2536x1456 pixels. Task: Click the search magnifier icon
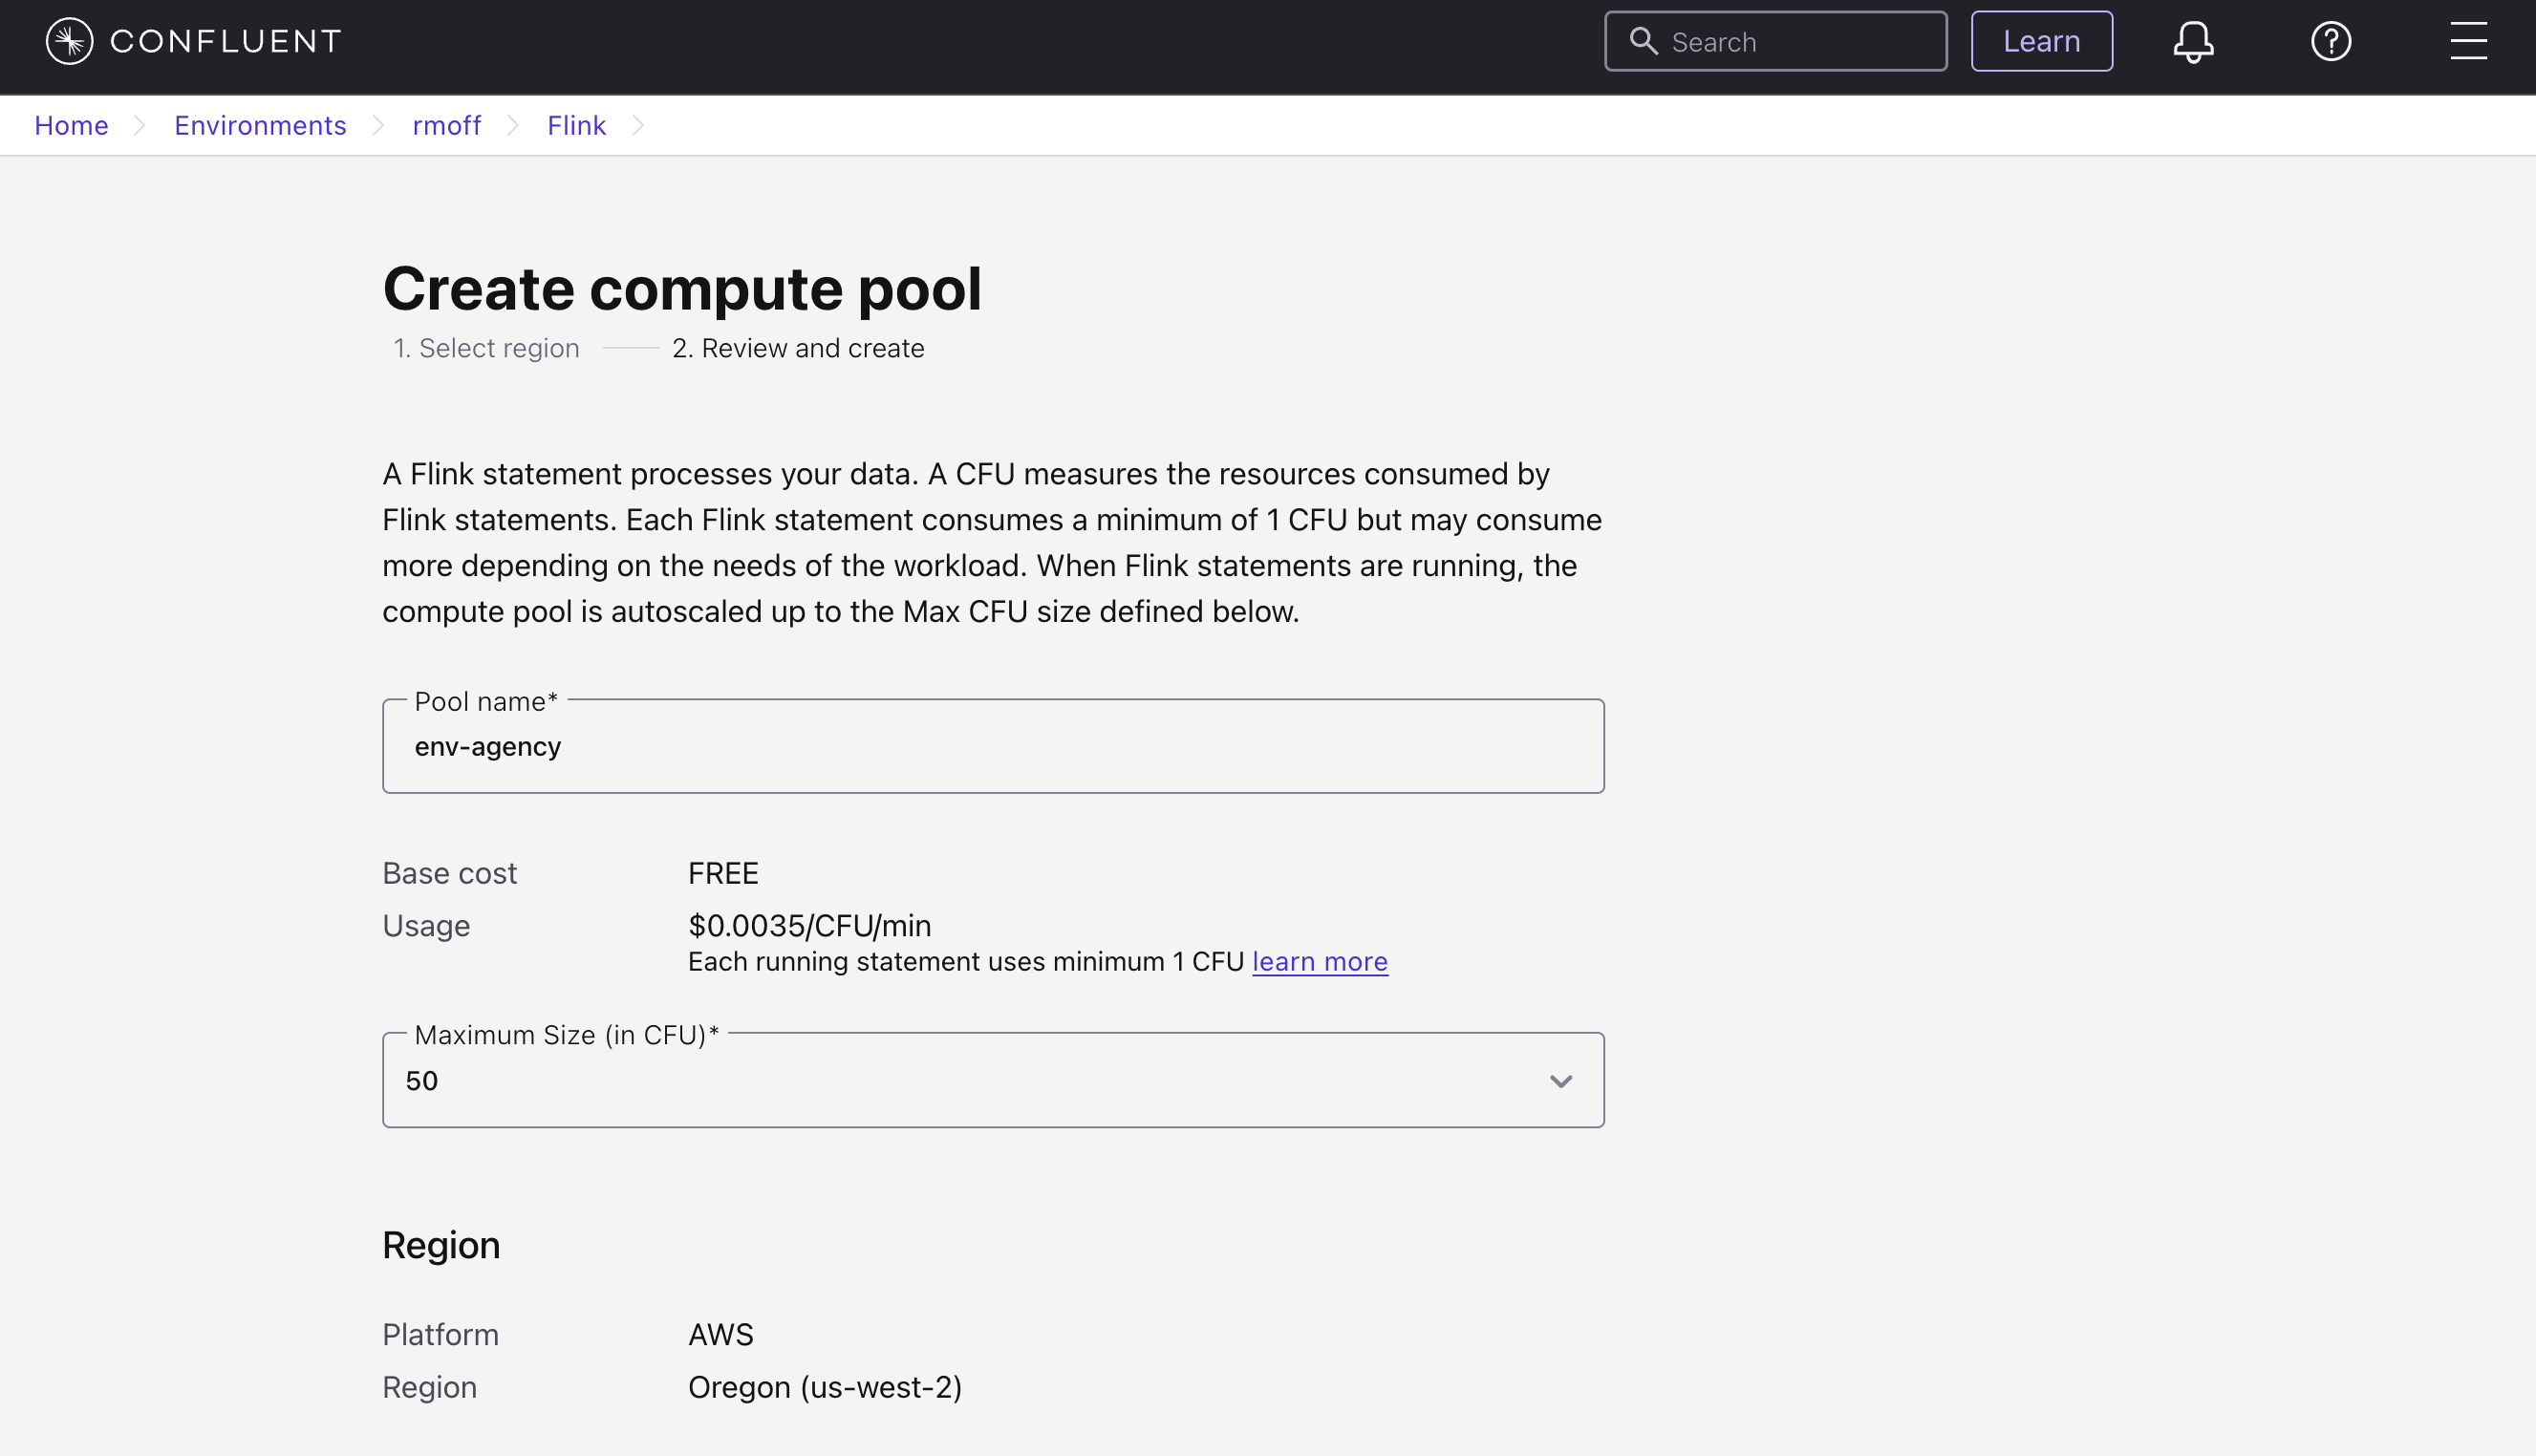1643,41
